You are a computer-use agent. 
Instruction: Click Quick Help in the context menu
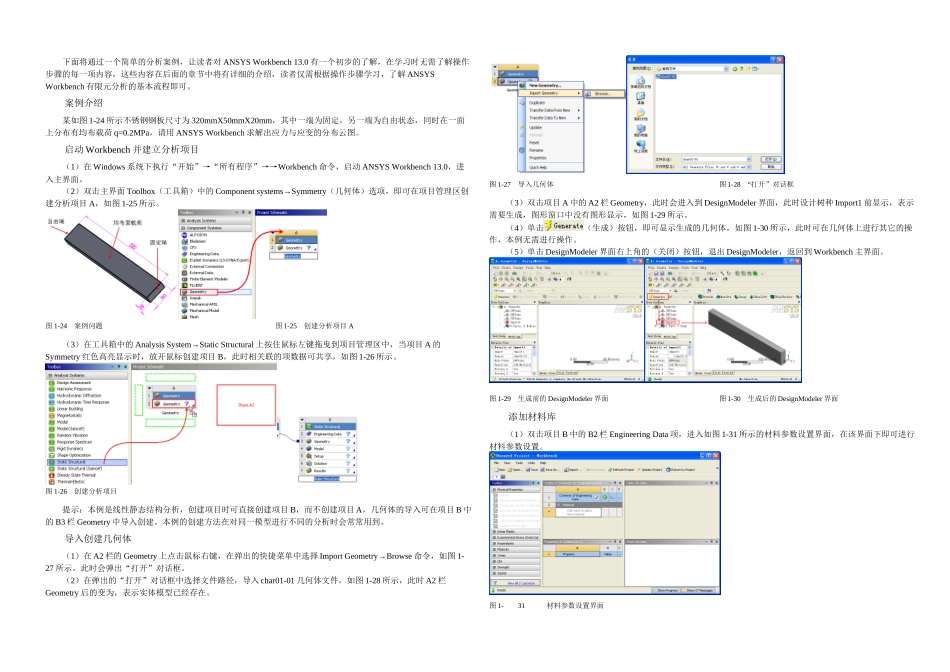[x=551, y=167]
